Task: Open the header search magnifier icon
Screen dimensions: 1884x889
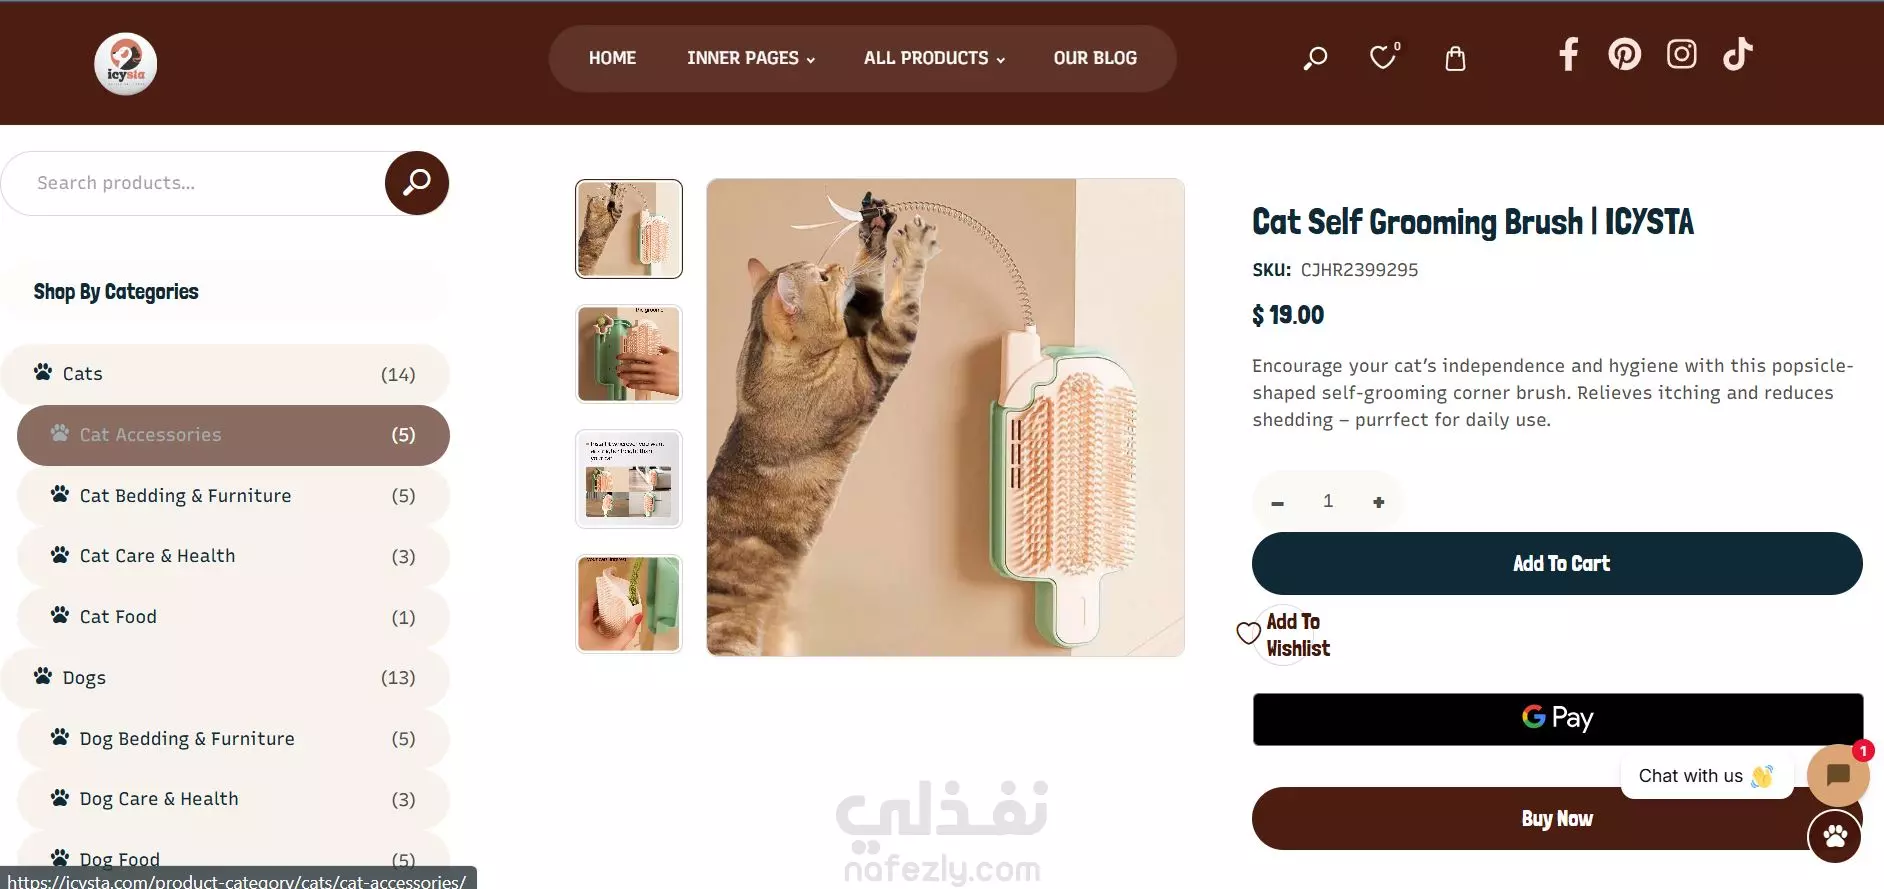Action: (x=1315, y=59)
